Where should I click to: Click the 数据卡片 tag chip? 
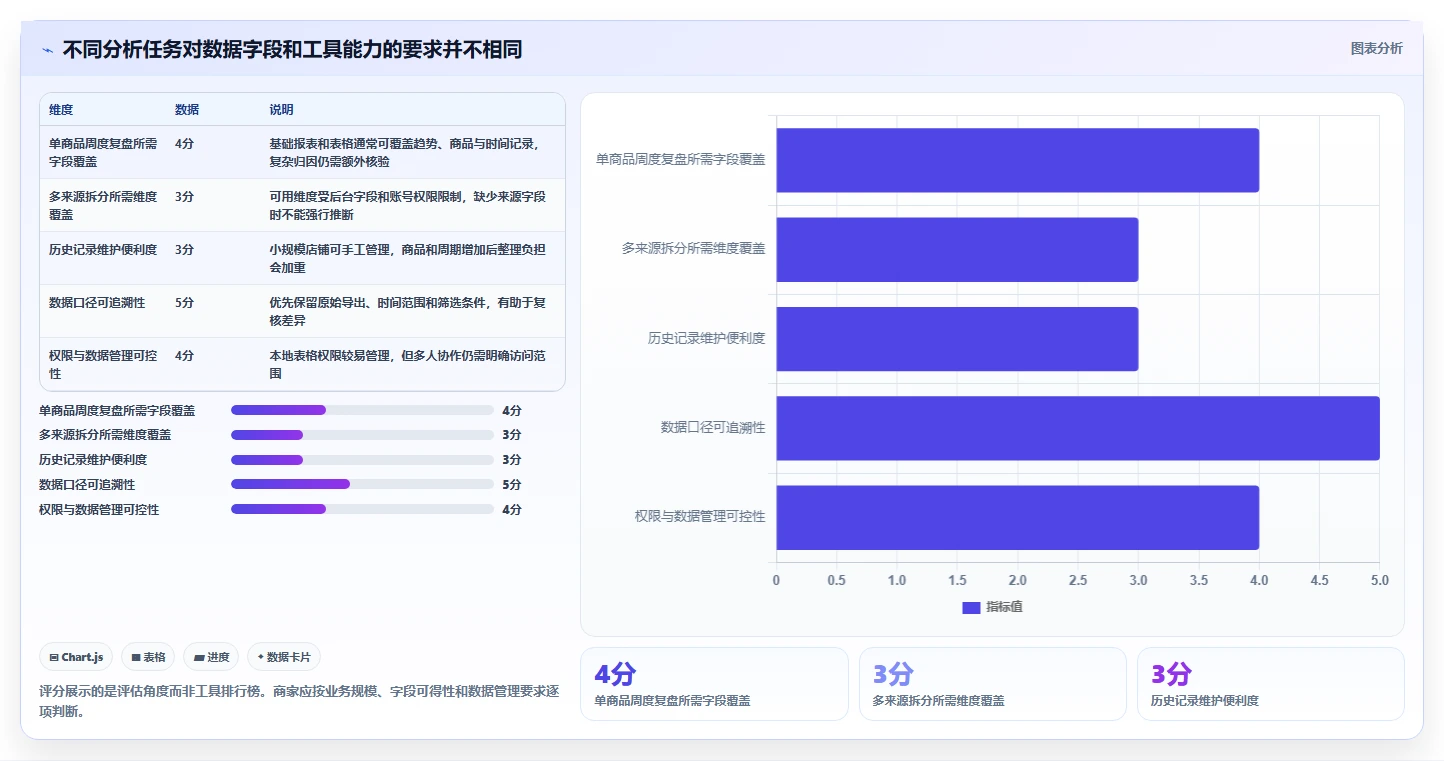coord(284,657)
